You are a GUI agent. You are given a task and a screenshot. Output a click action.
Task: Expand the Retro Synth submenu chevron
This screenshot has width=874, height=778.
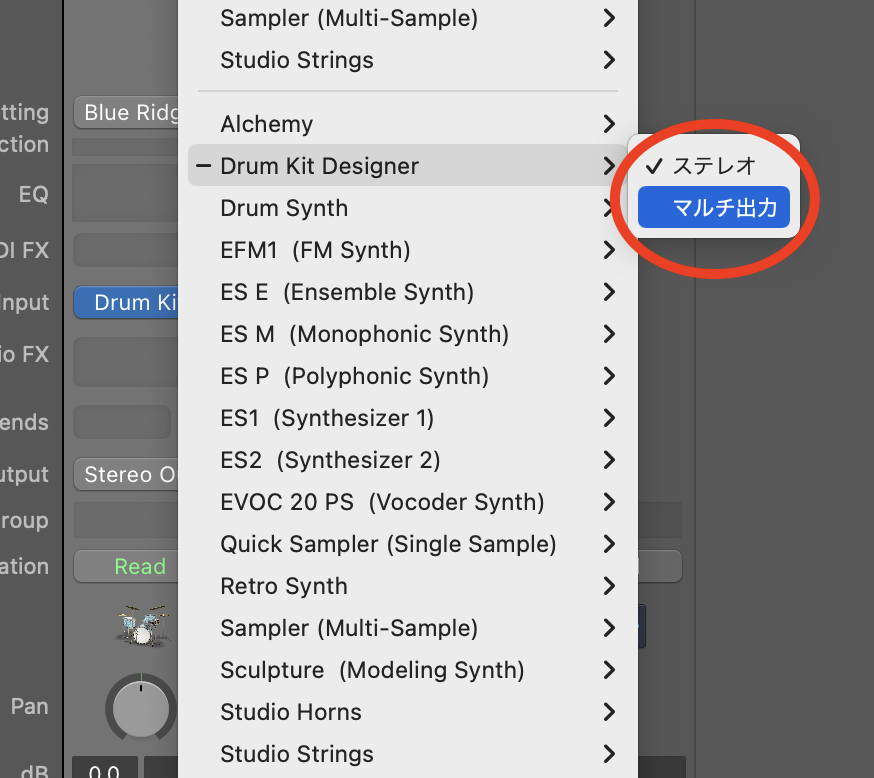pyautogui.click(x=609, y=586)
